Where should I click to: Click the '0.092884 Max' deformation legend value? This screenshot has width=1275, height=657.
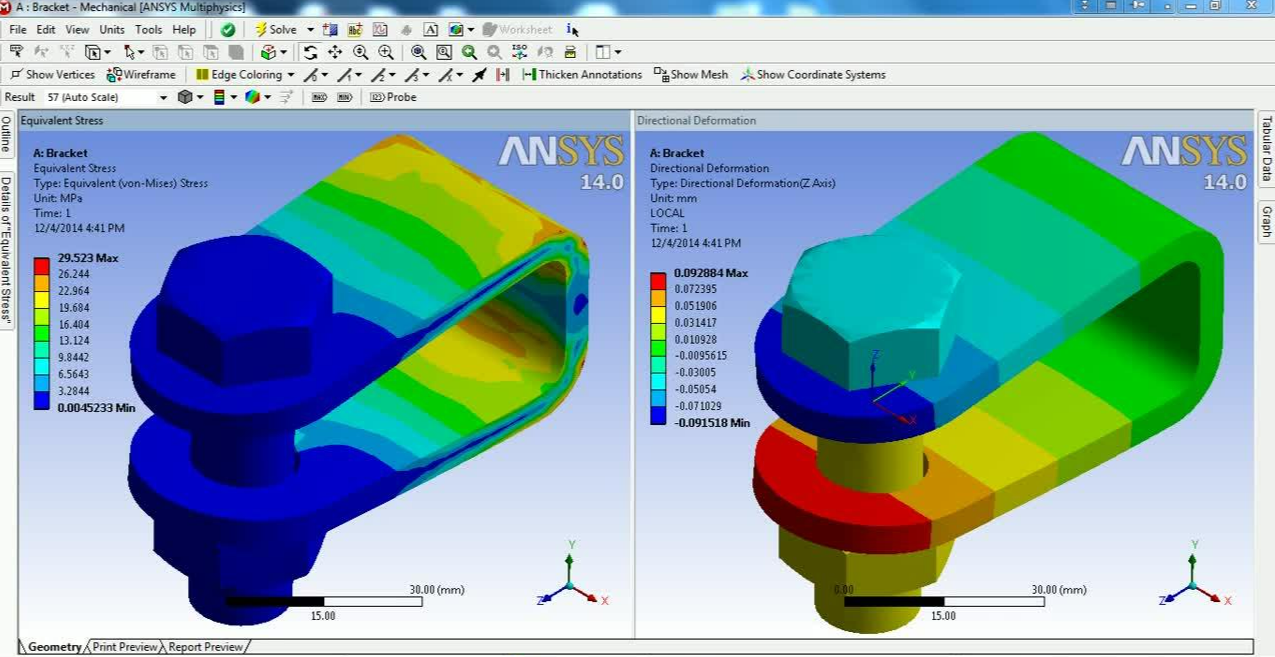[711, 273]
